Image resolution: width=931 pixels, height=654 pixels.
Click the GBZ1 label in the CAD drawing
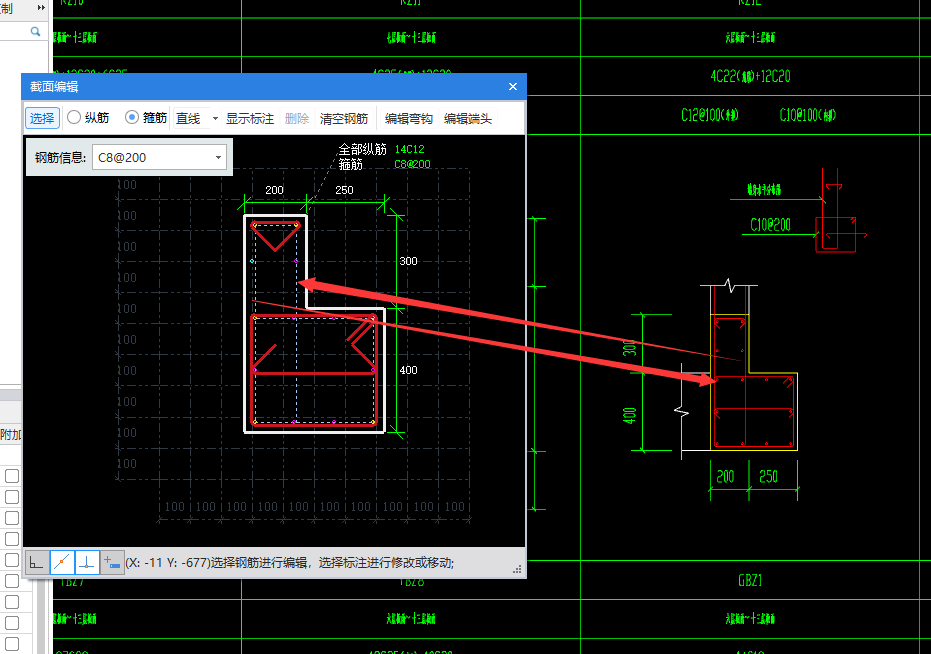coord(750,580)
